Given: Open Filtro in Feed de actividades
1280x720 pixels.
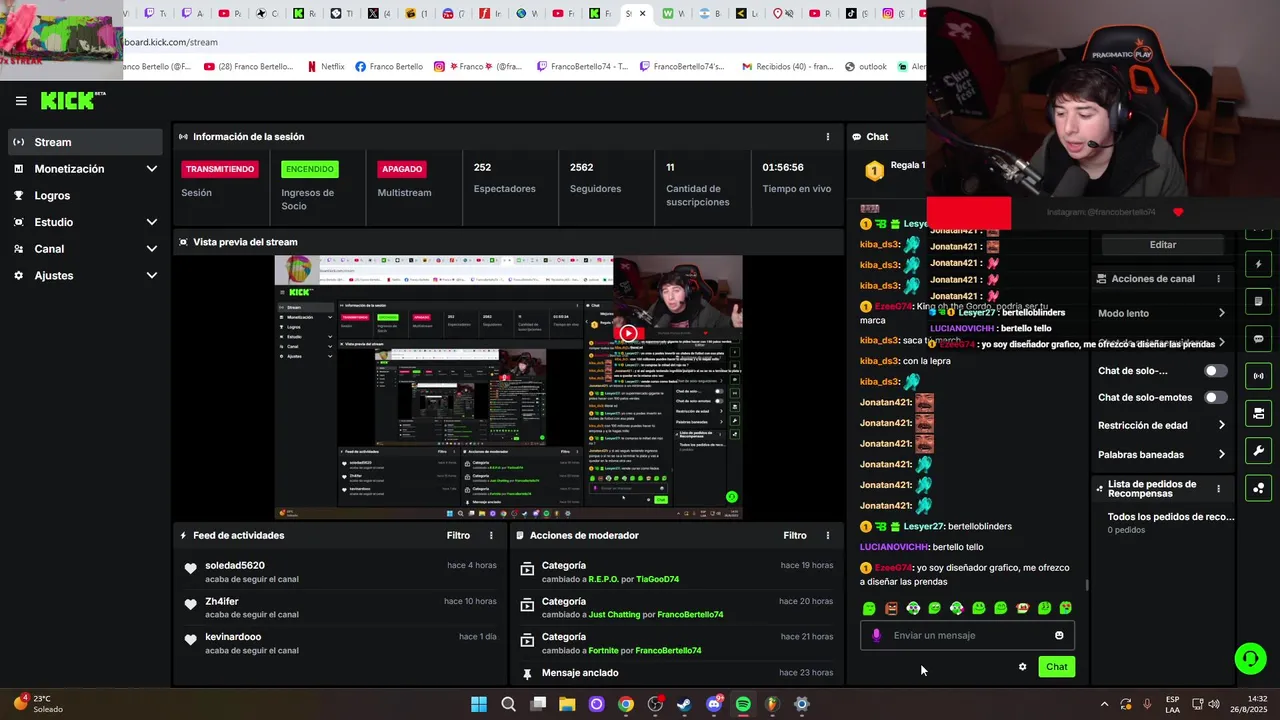Looking at the screenshot, I should tap(458, 536).
